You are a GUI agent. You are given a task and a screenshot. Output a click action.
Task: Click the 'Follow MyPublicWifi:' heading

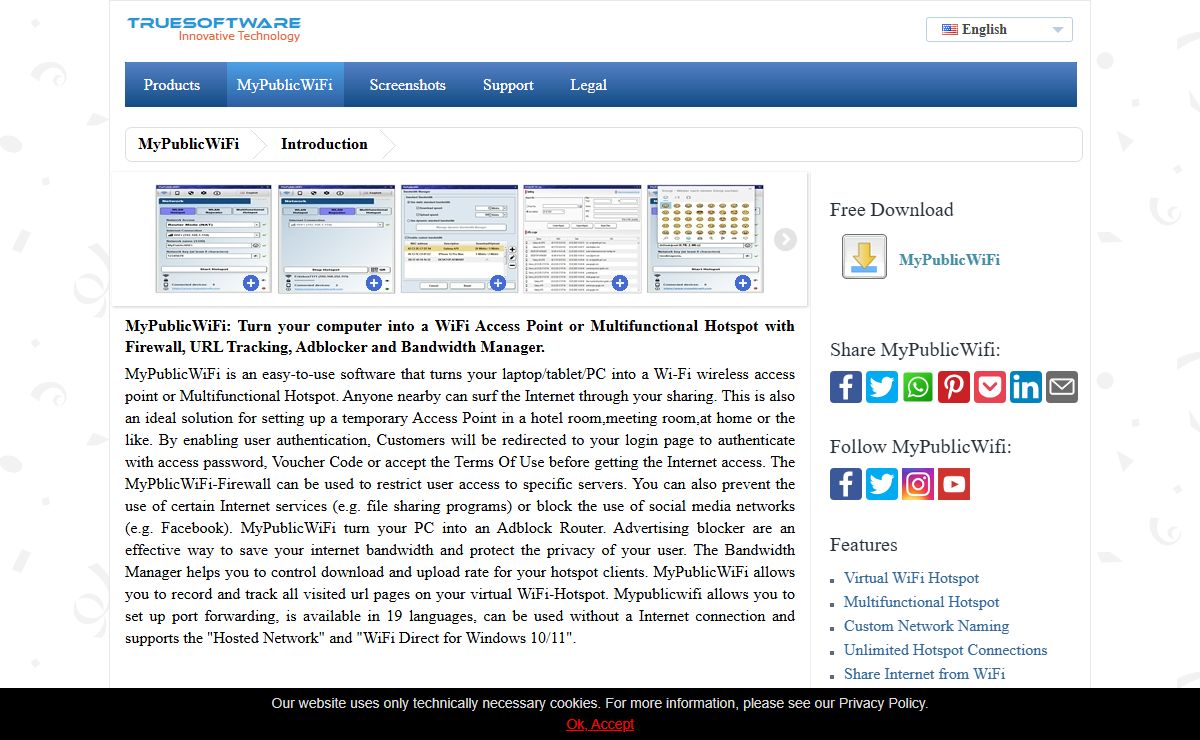[x=920, y=447]
